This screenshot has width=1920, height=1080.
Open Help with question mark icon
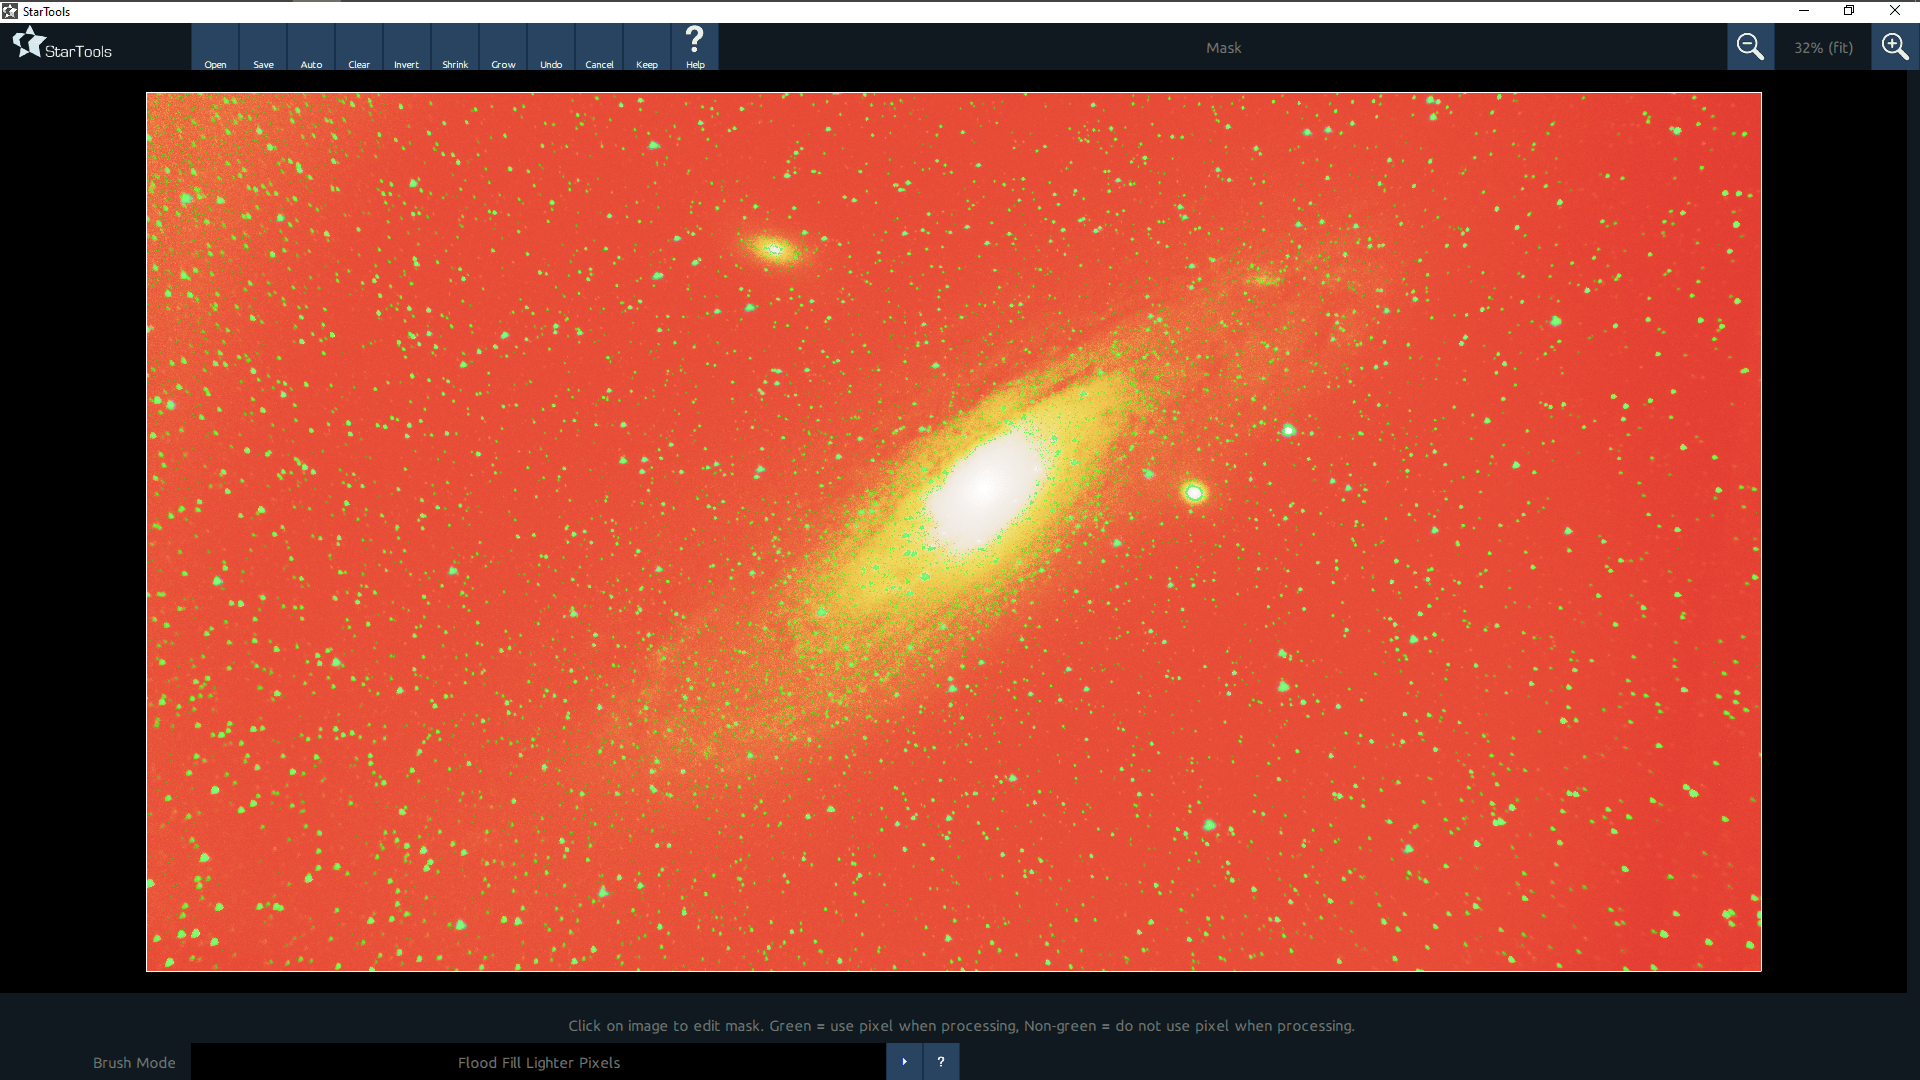click(x=695, y=47)
